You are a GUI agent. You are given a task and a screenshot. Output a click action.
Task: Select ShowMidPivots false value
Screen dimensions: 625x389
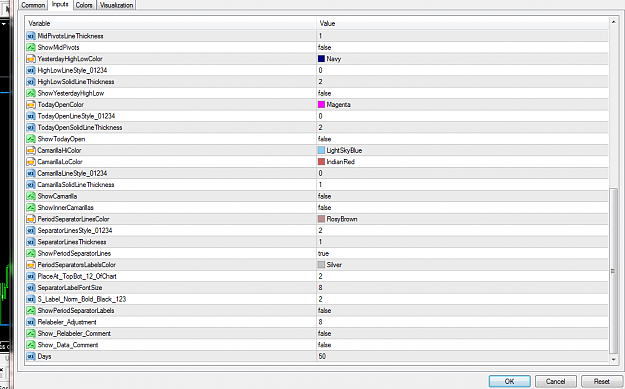tap(324, 47)
